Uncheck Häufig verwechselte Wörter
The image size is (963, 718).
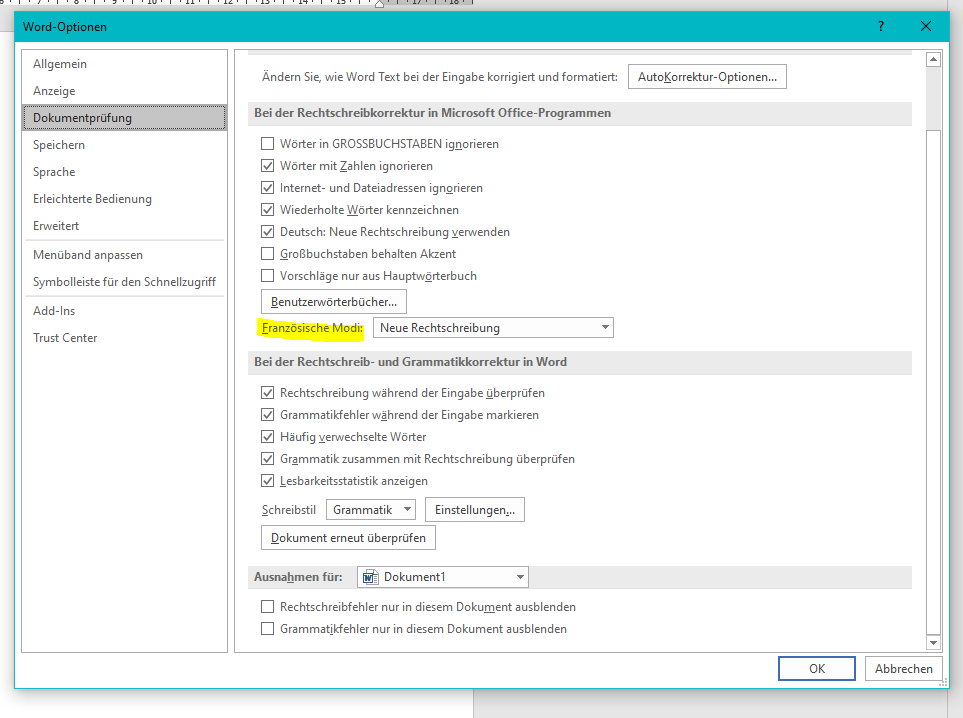point(267,437)
